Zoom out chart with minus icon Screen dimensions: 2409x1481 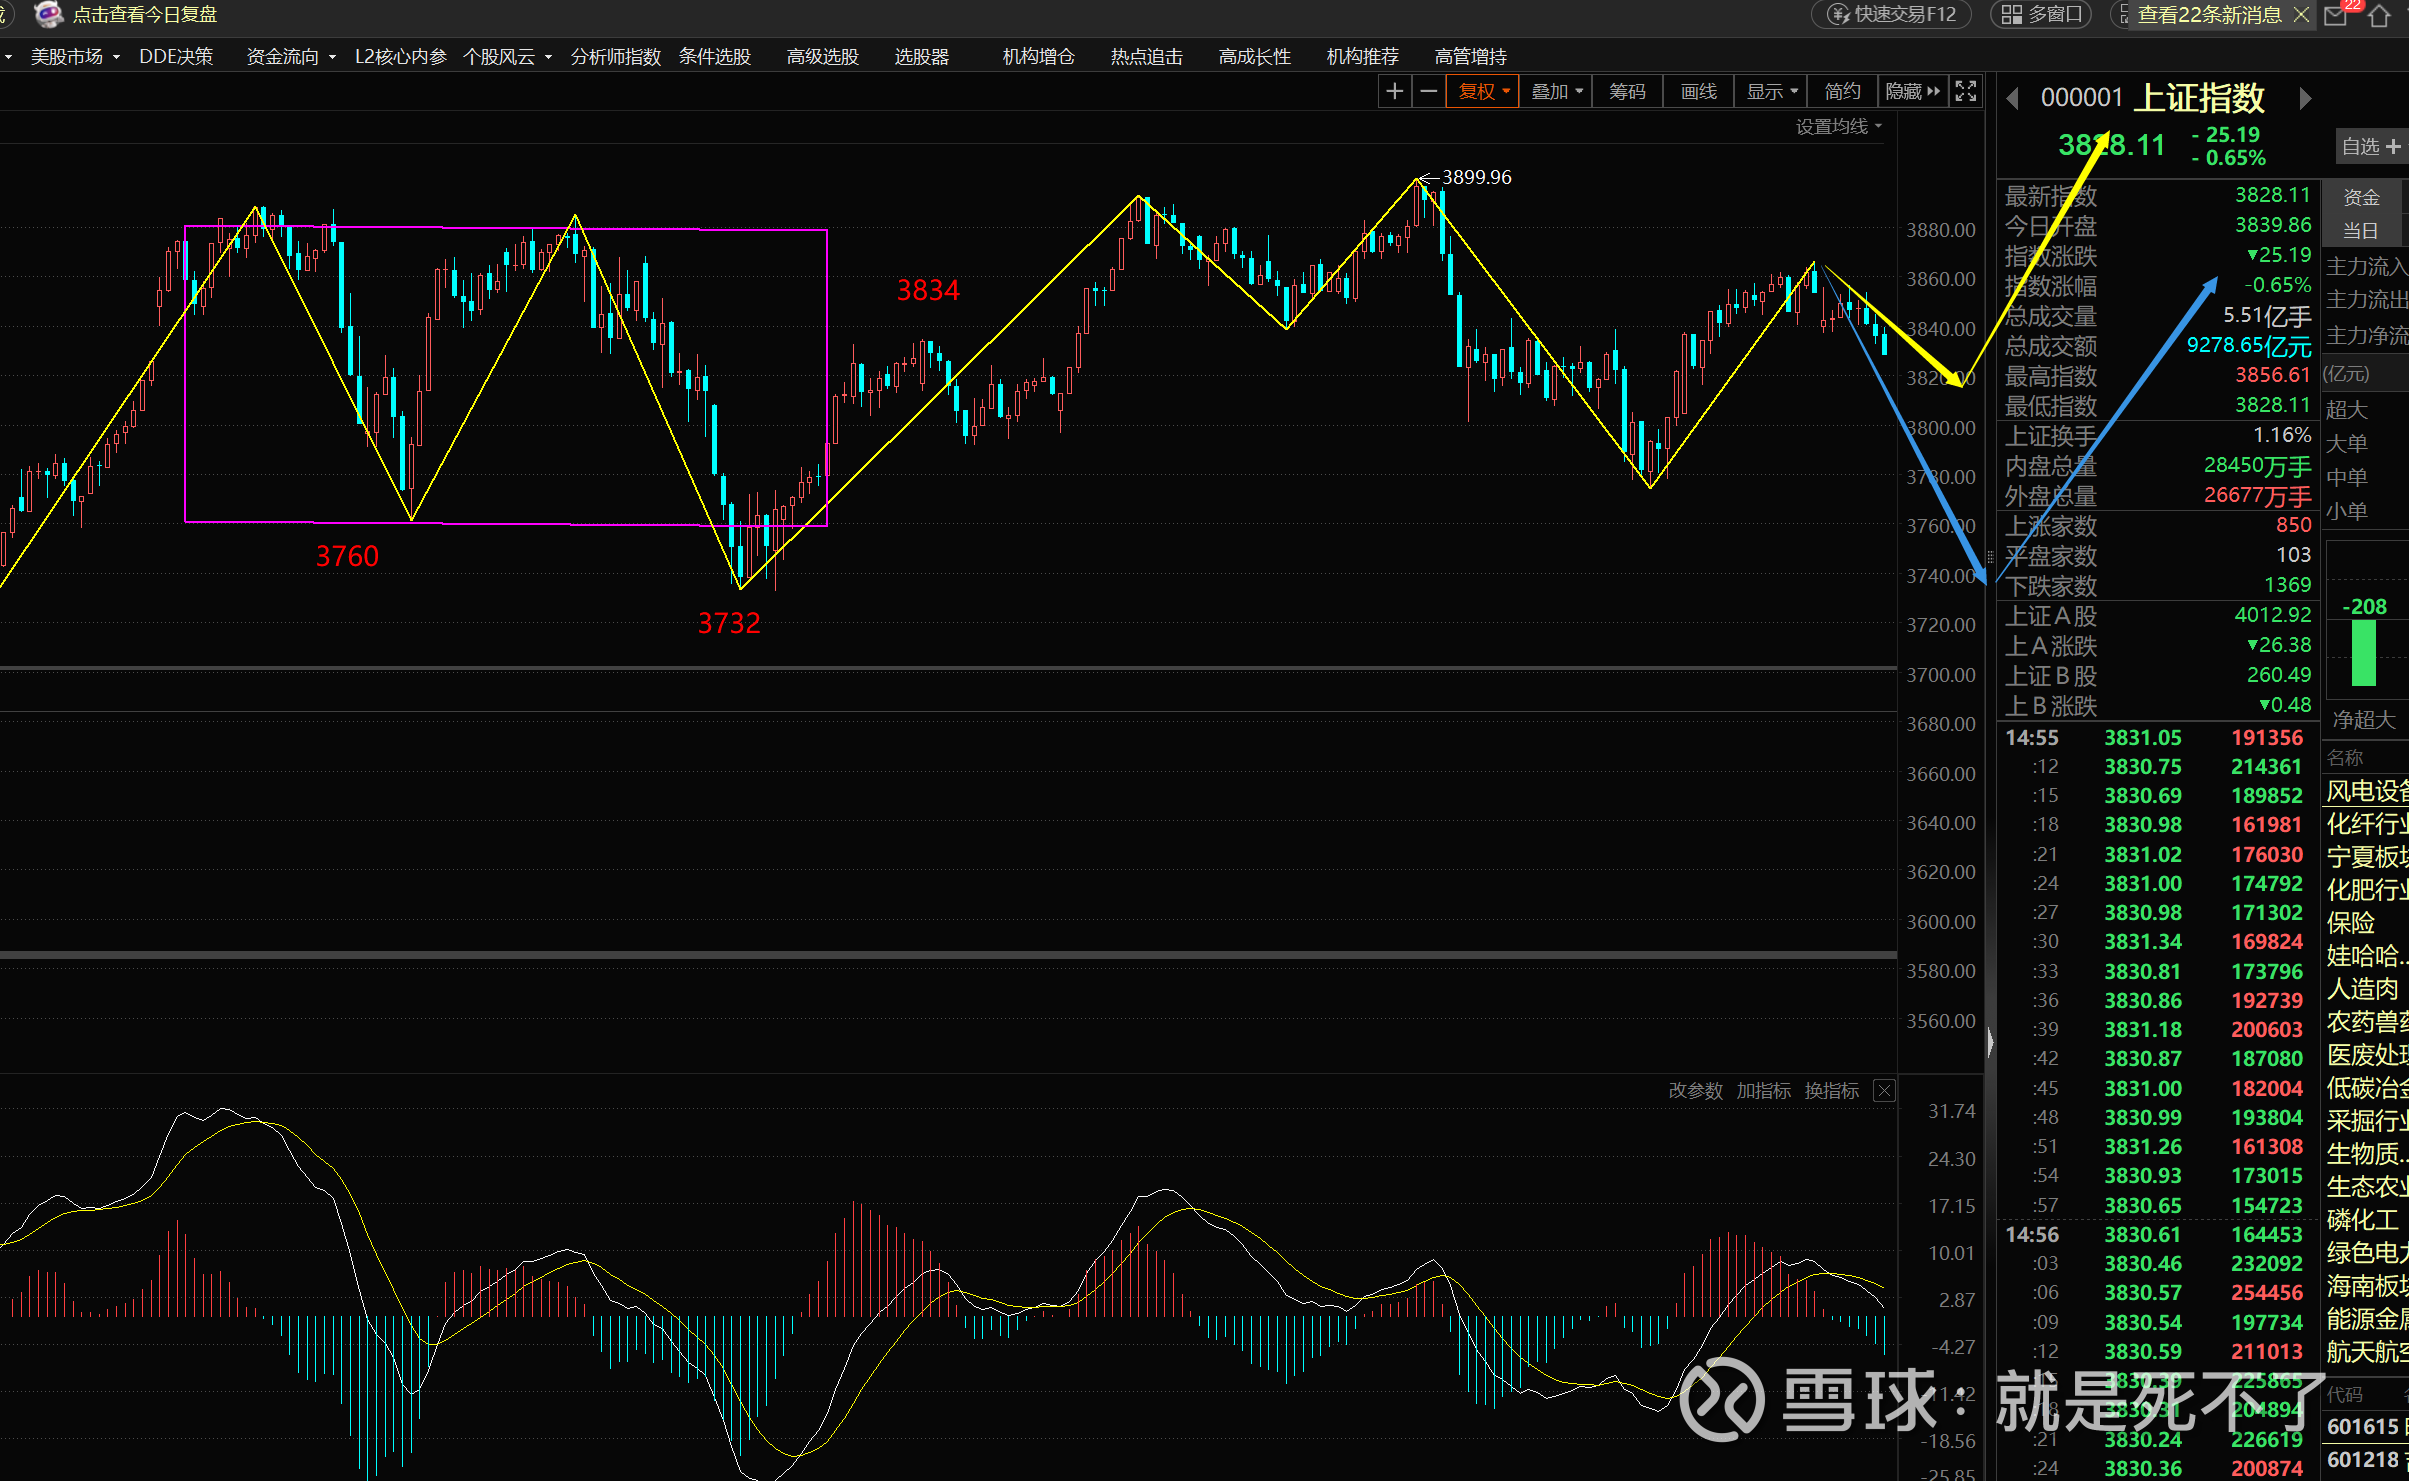1429,91
